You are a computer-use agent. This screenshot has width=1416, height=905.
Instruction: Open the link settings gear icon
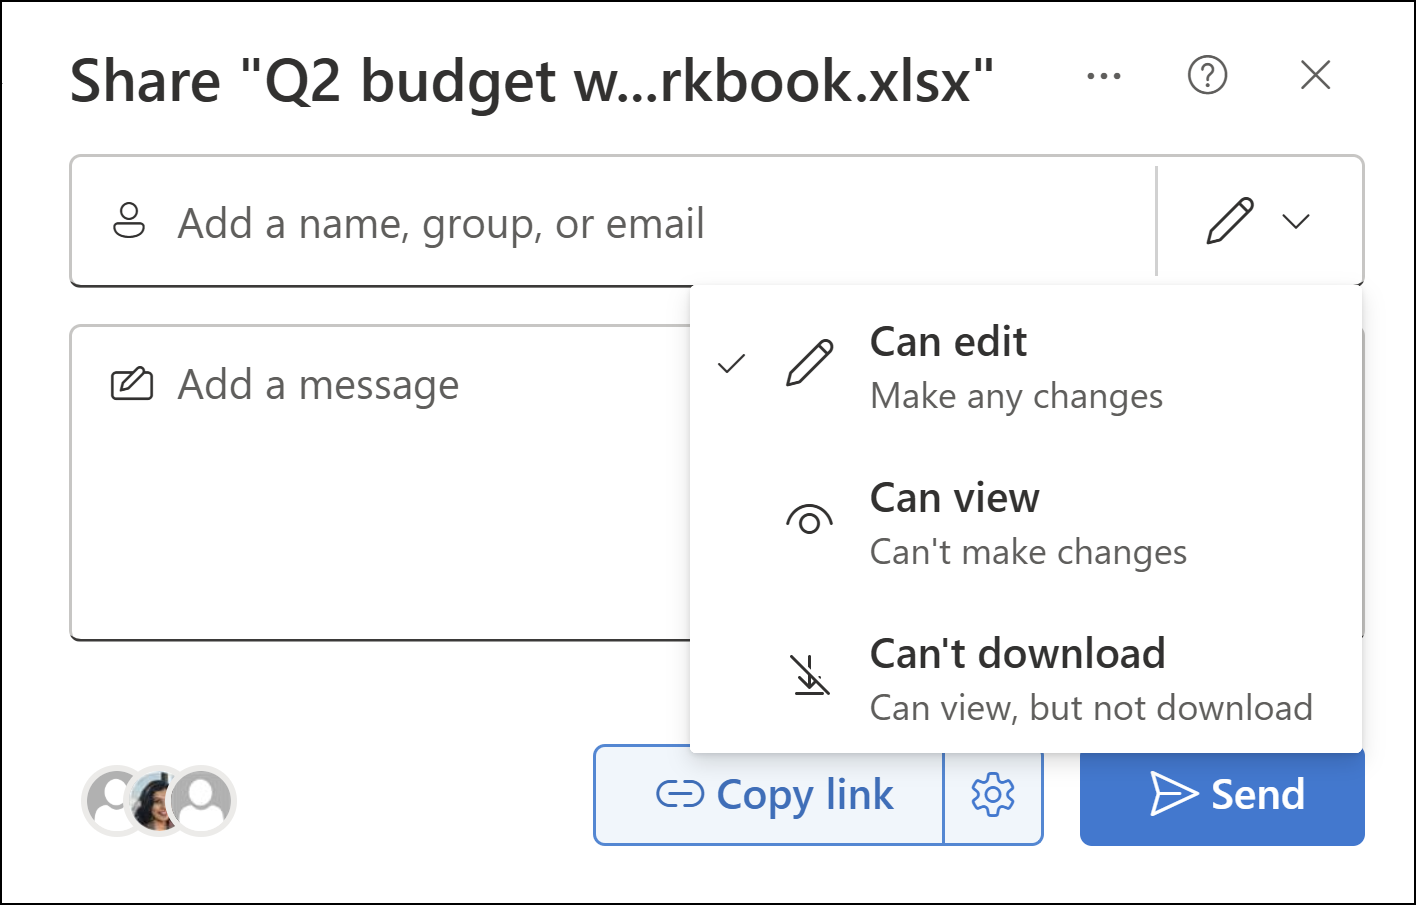[993, 795]
